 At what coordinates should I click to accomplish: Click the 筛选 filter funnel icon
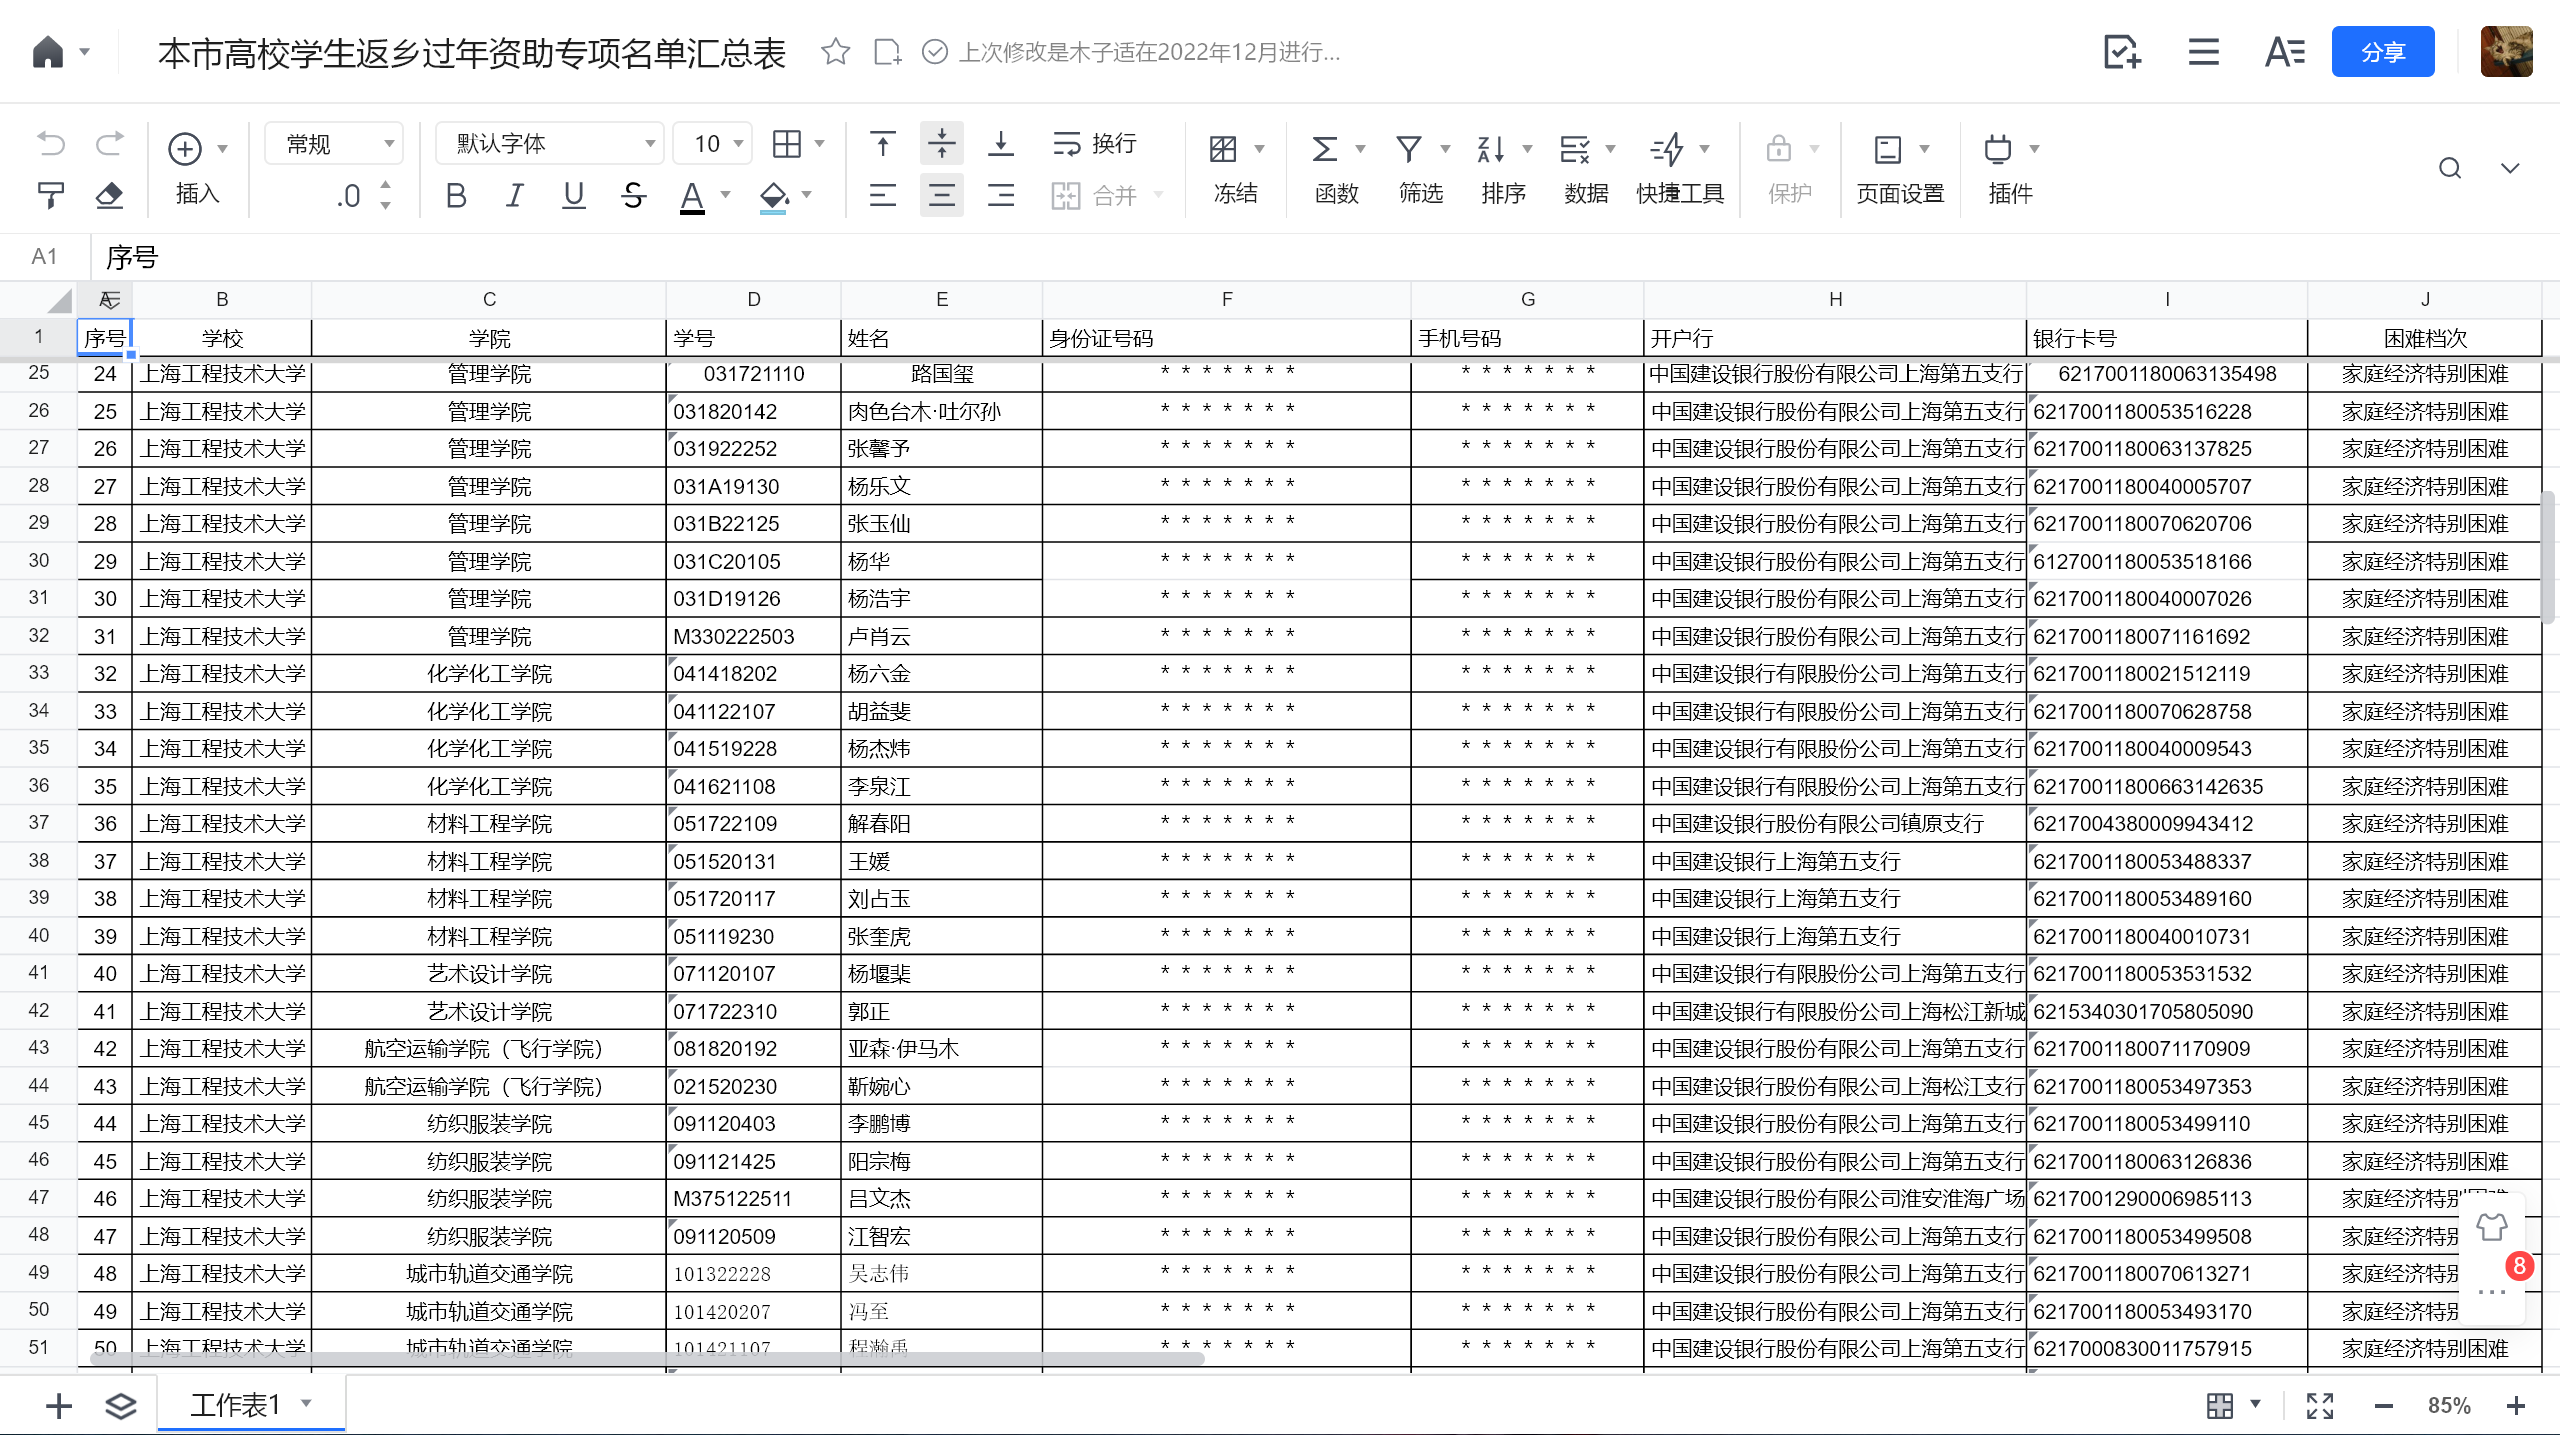(1409, 149)
